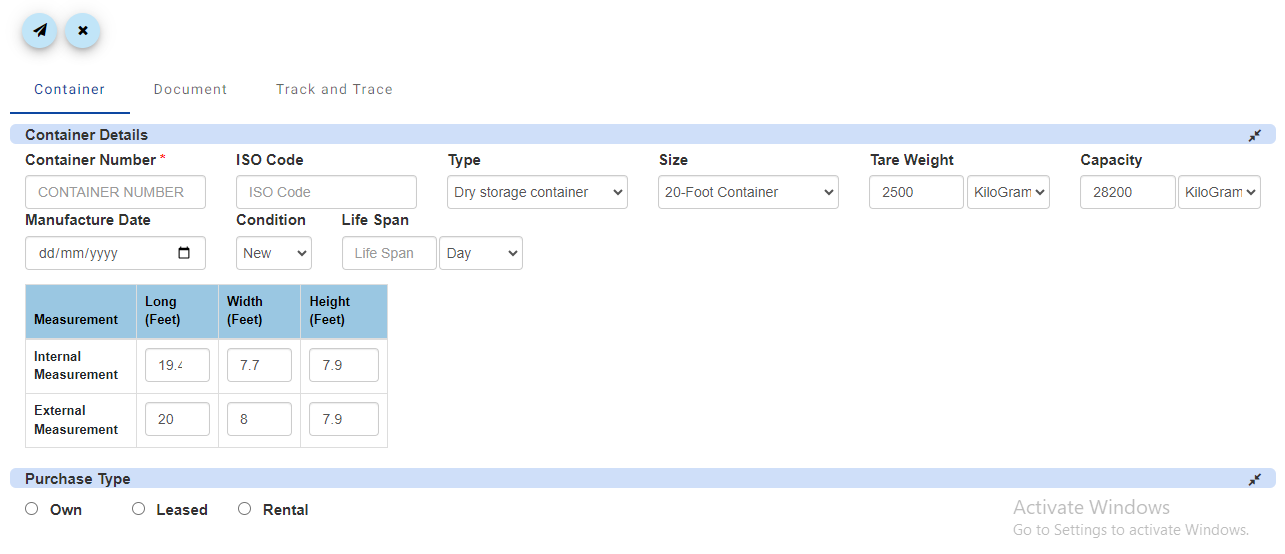Collapse the Container Details section icon
This screenshot has width=1285, height=554.
(1254, 135)
